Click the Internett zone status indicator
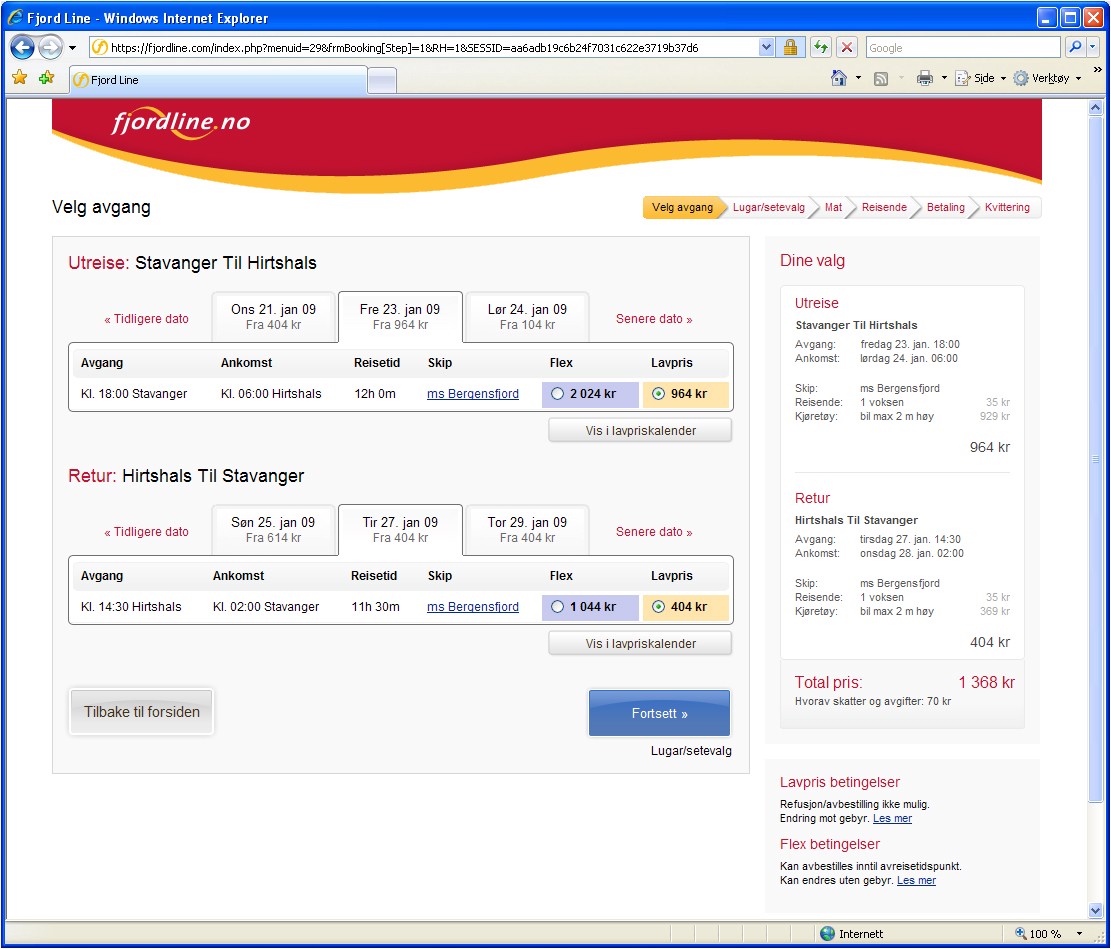1111x949 pixels. tap(851, 933)
